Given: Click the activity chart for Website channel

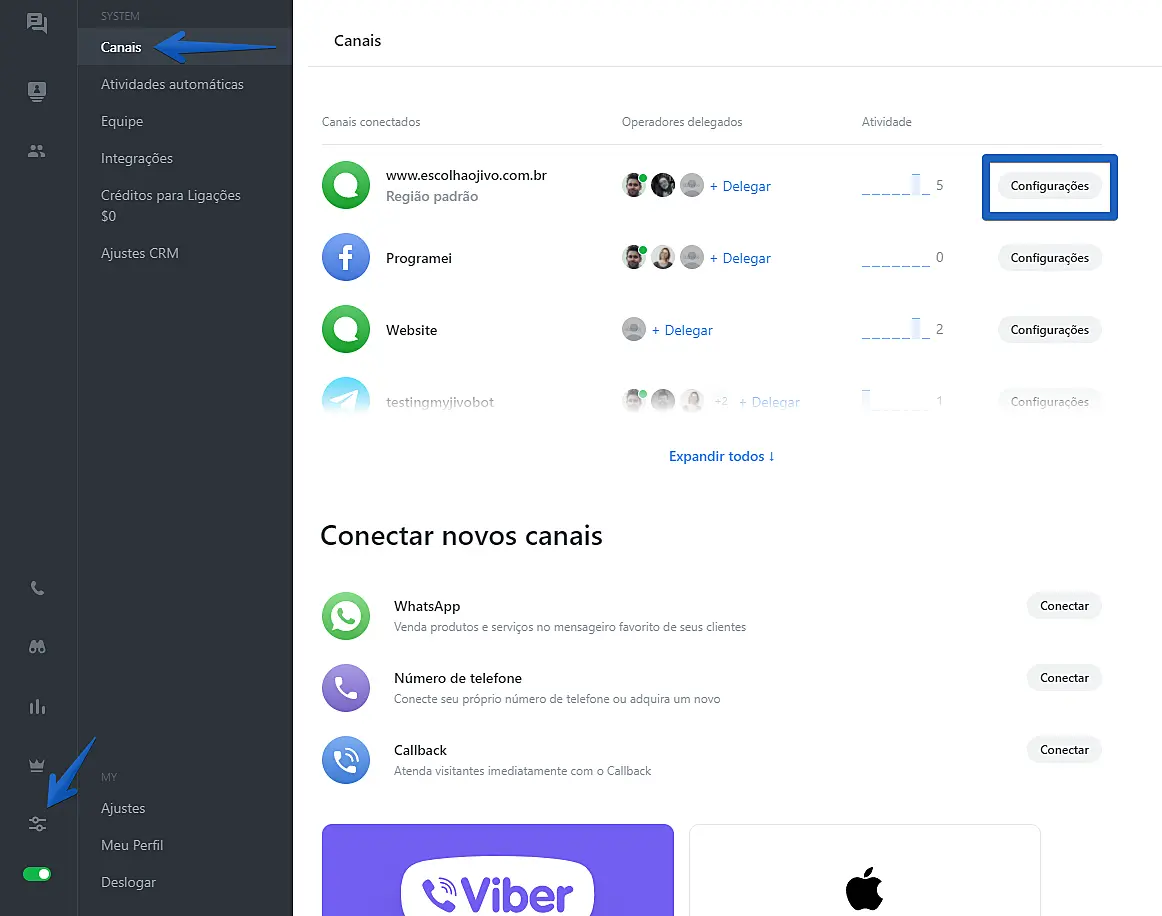Looking at the screenshot, I should point(895,329).
